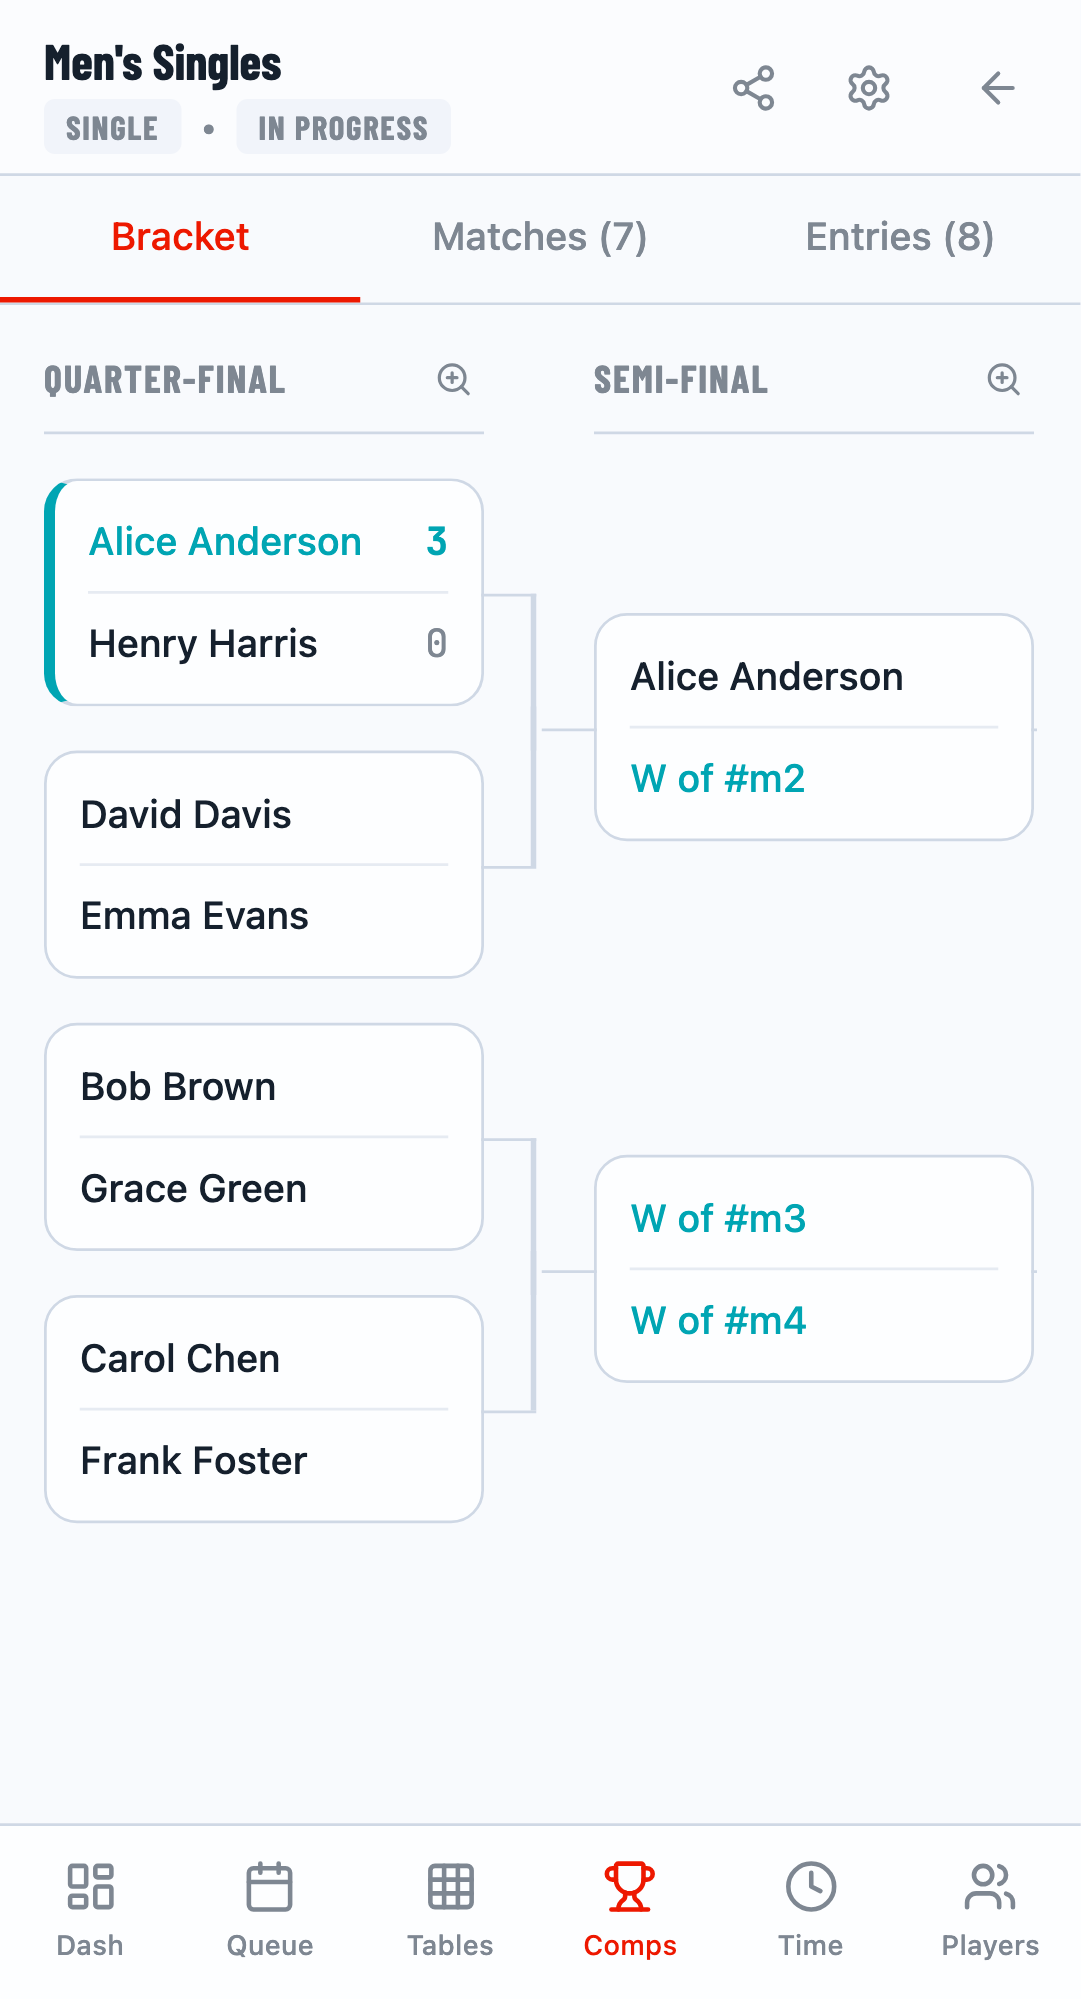Switch to the Entries tab
The image size is (1081, 1999).
899,237
